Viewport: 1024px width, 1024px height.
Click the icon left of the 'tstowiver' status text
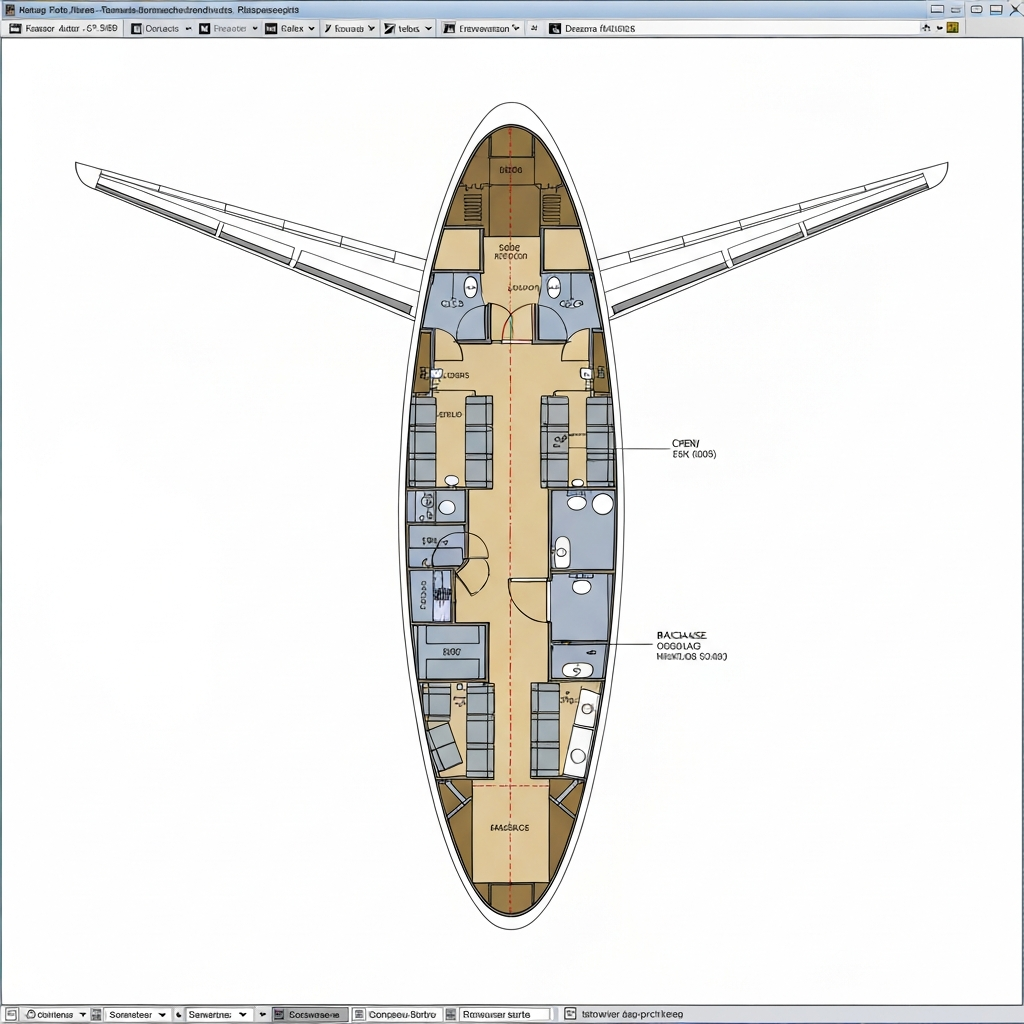570,1014
